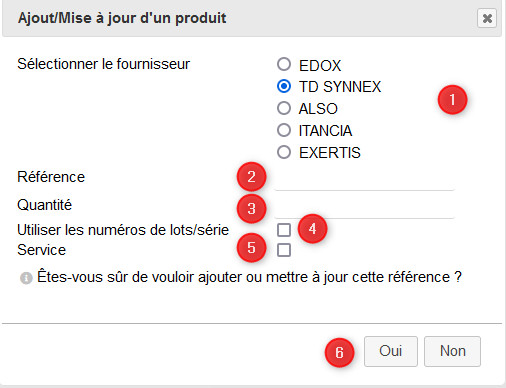
Task: Select EXERTIS radio option
Action: [284, 152]
